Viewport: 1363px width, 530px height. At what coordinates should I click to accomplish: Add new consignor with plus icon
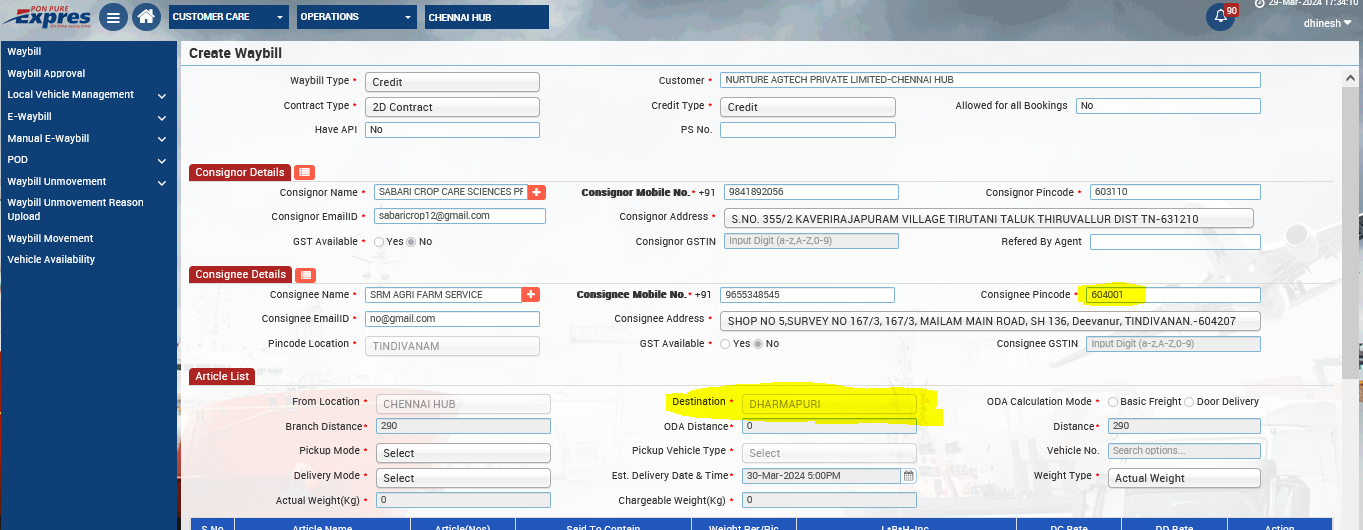click(x=536, y=192)
